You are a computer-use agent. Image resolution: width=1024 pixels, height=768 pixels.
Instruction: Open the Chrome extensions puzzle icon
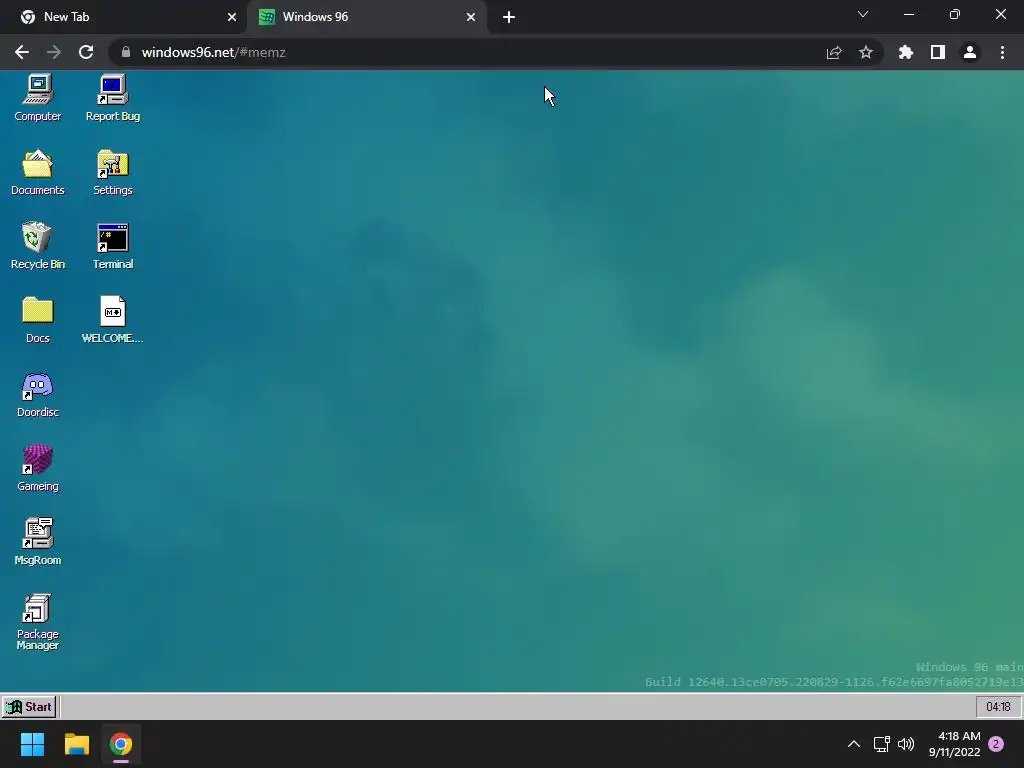click(906, 52)
